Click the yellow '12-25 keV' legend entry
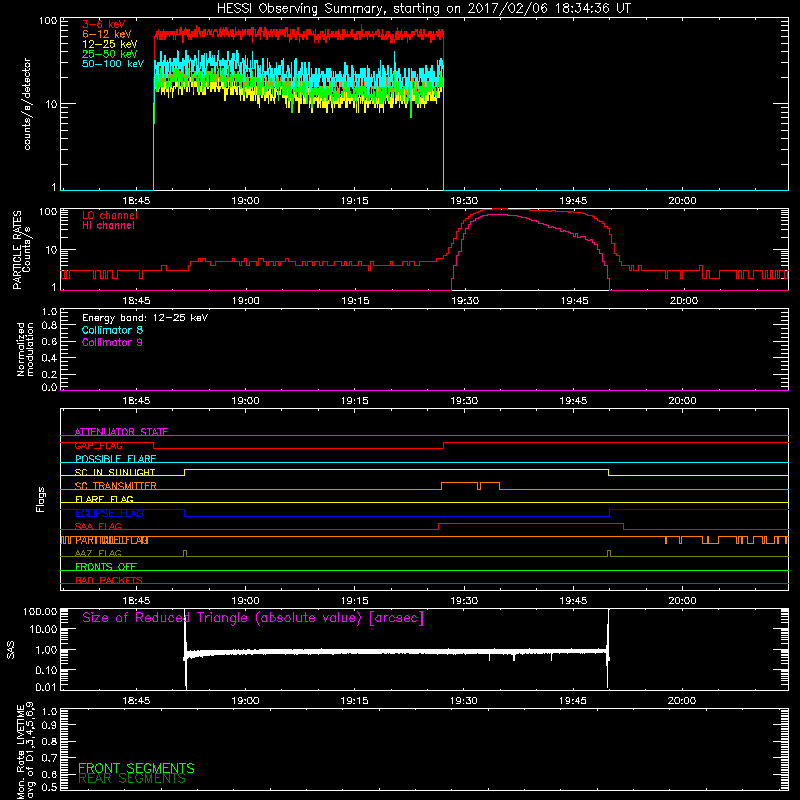The width and height of the screenshot is (800, 800). [x=110, y=44]
